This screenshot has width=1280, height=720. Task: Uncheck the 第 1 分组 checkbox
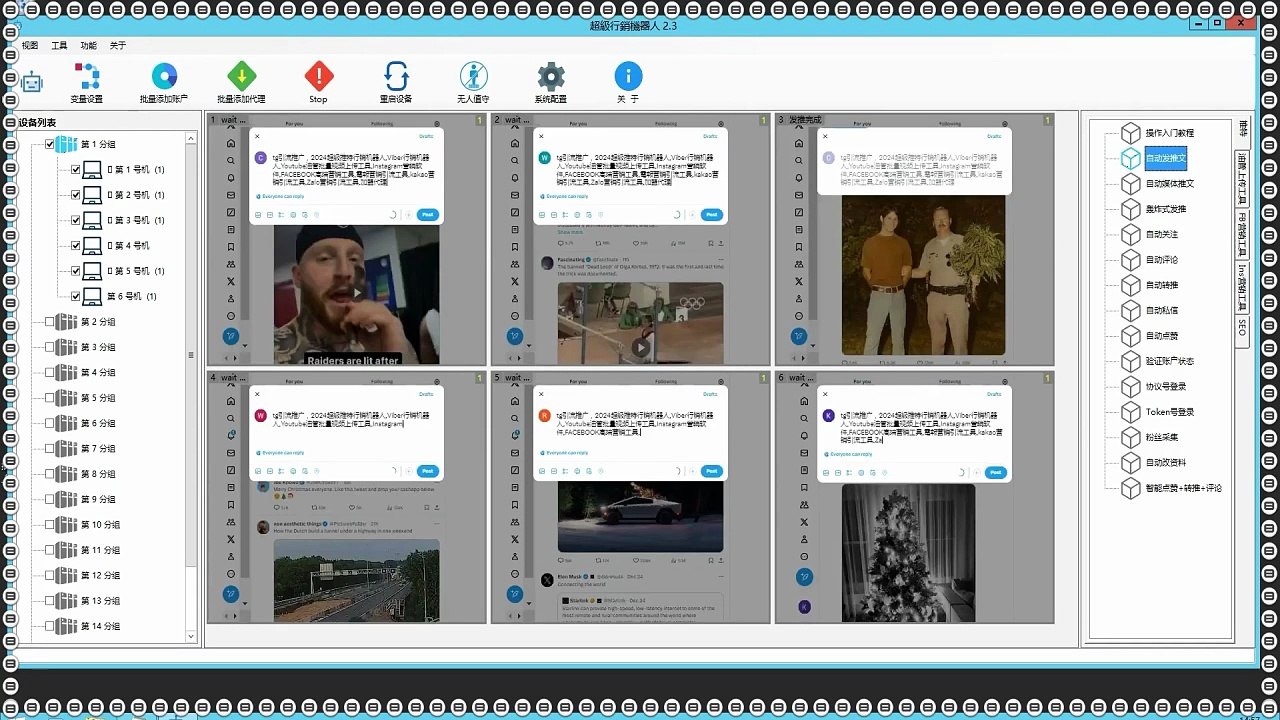pyautogui.click(x=49, y=144)
